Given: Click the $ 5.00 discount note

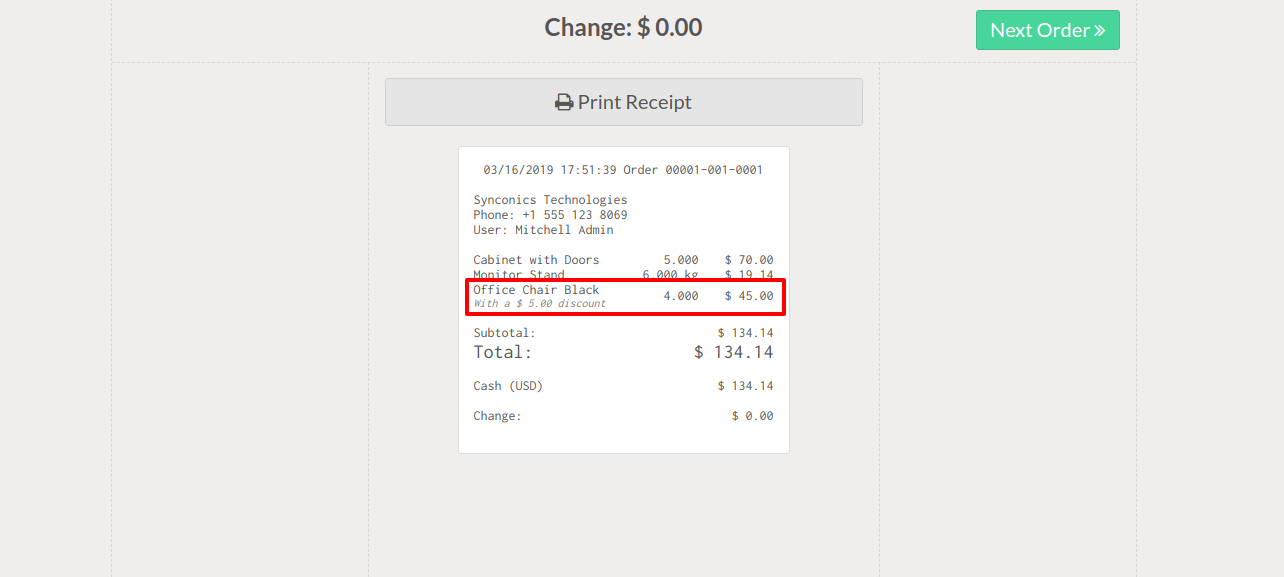Looking at the screenshot, I should [540, 303].
